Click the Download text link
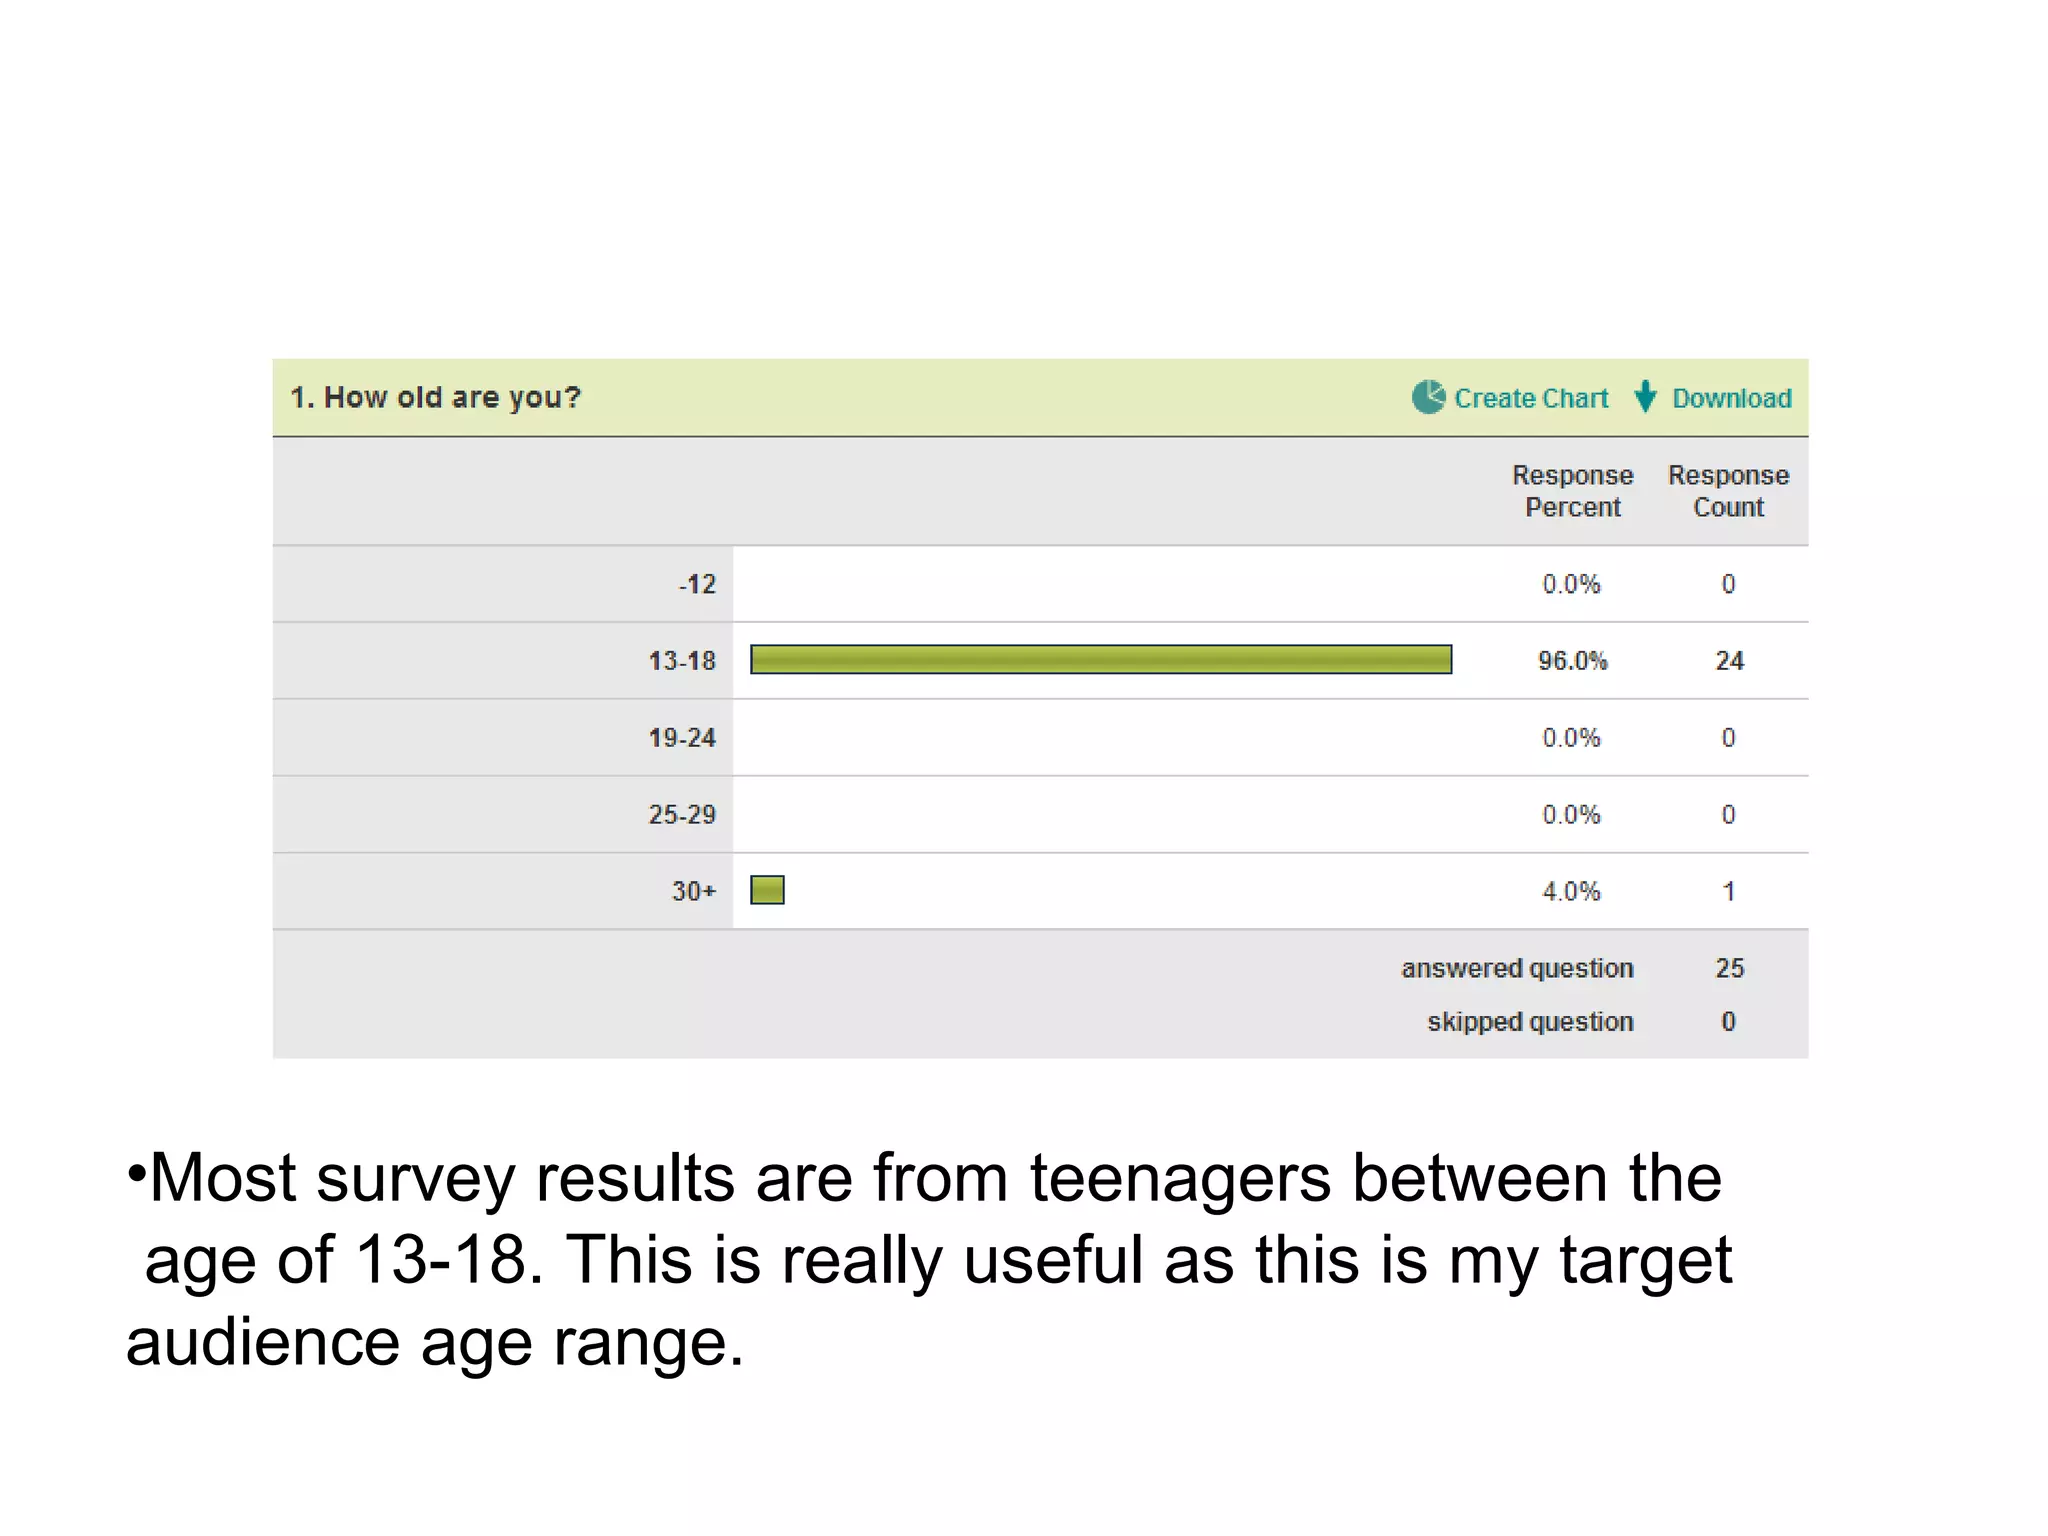Viewport: 2048px width, 1536px height. pos(1732,398)
